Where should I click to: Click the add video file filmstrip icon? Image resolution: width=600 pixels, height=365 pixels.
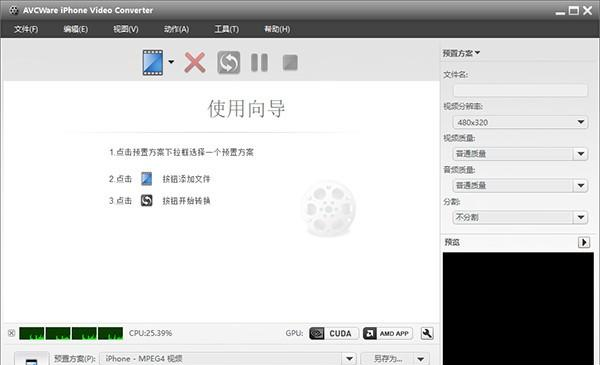tap(153, 62)
